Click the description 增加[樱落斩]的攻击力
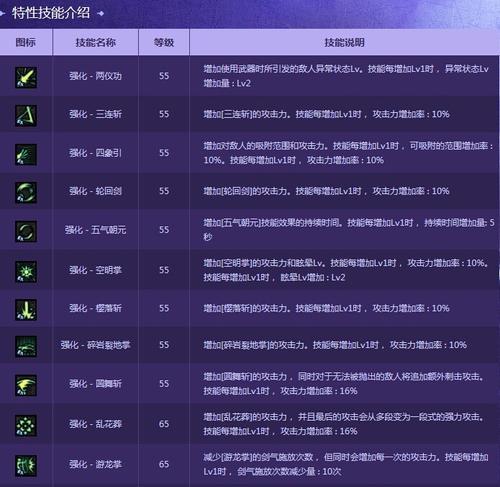500x487 pixels. click(x=326, y=308)
